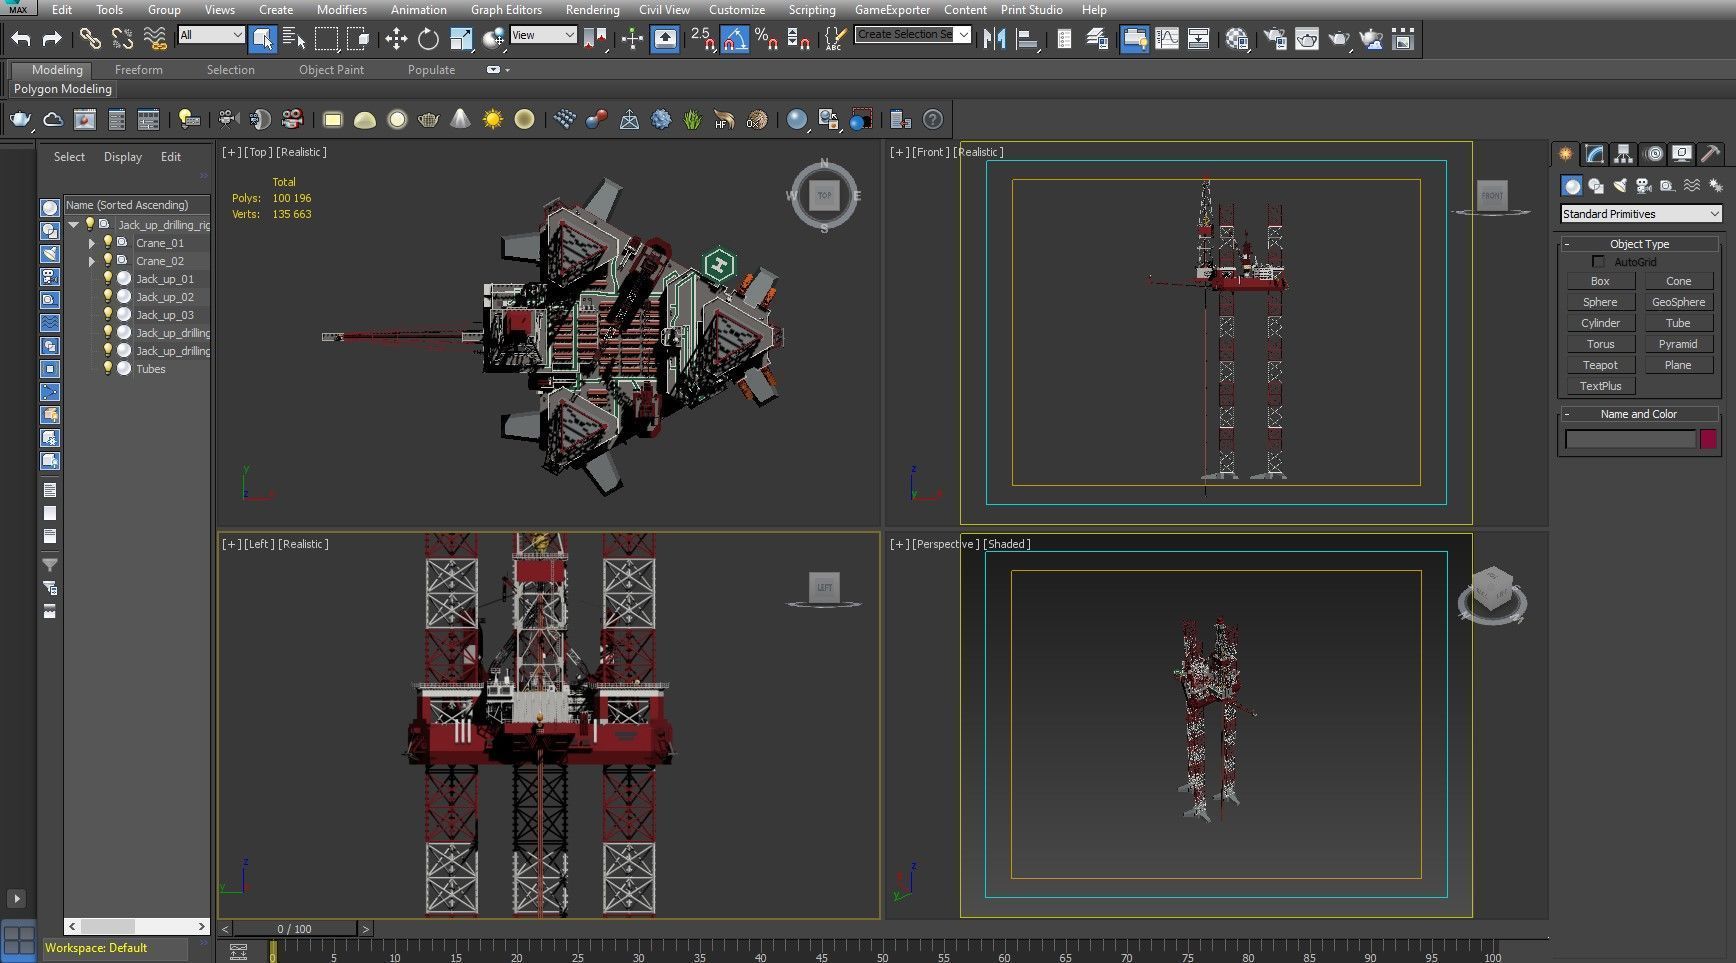The height and width of the screenshot is (963, 1736).
Task: Click the Cylinder primitive button
Action: pos(1600,323)
